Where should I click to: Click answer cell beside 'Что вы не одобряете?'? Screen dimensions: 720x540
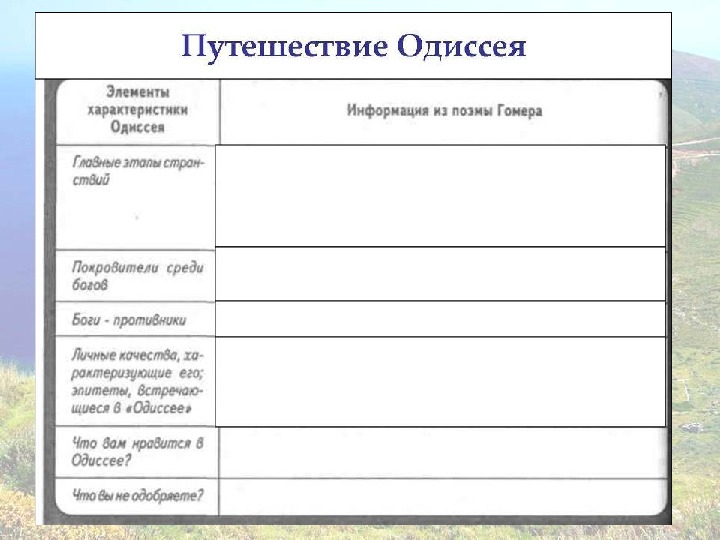tap(443, 497)
